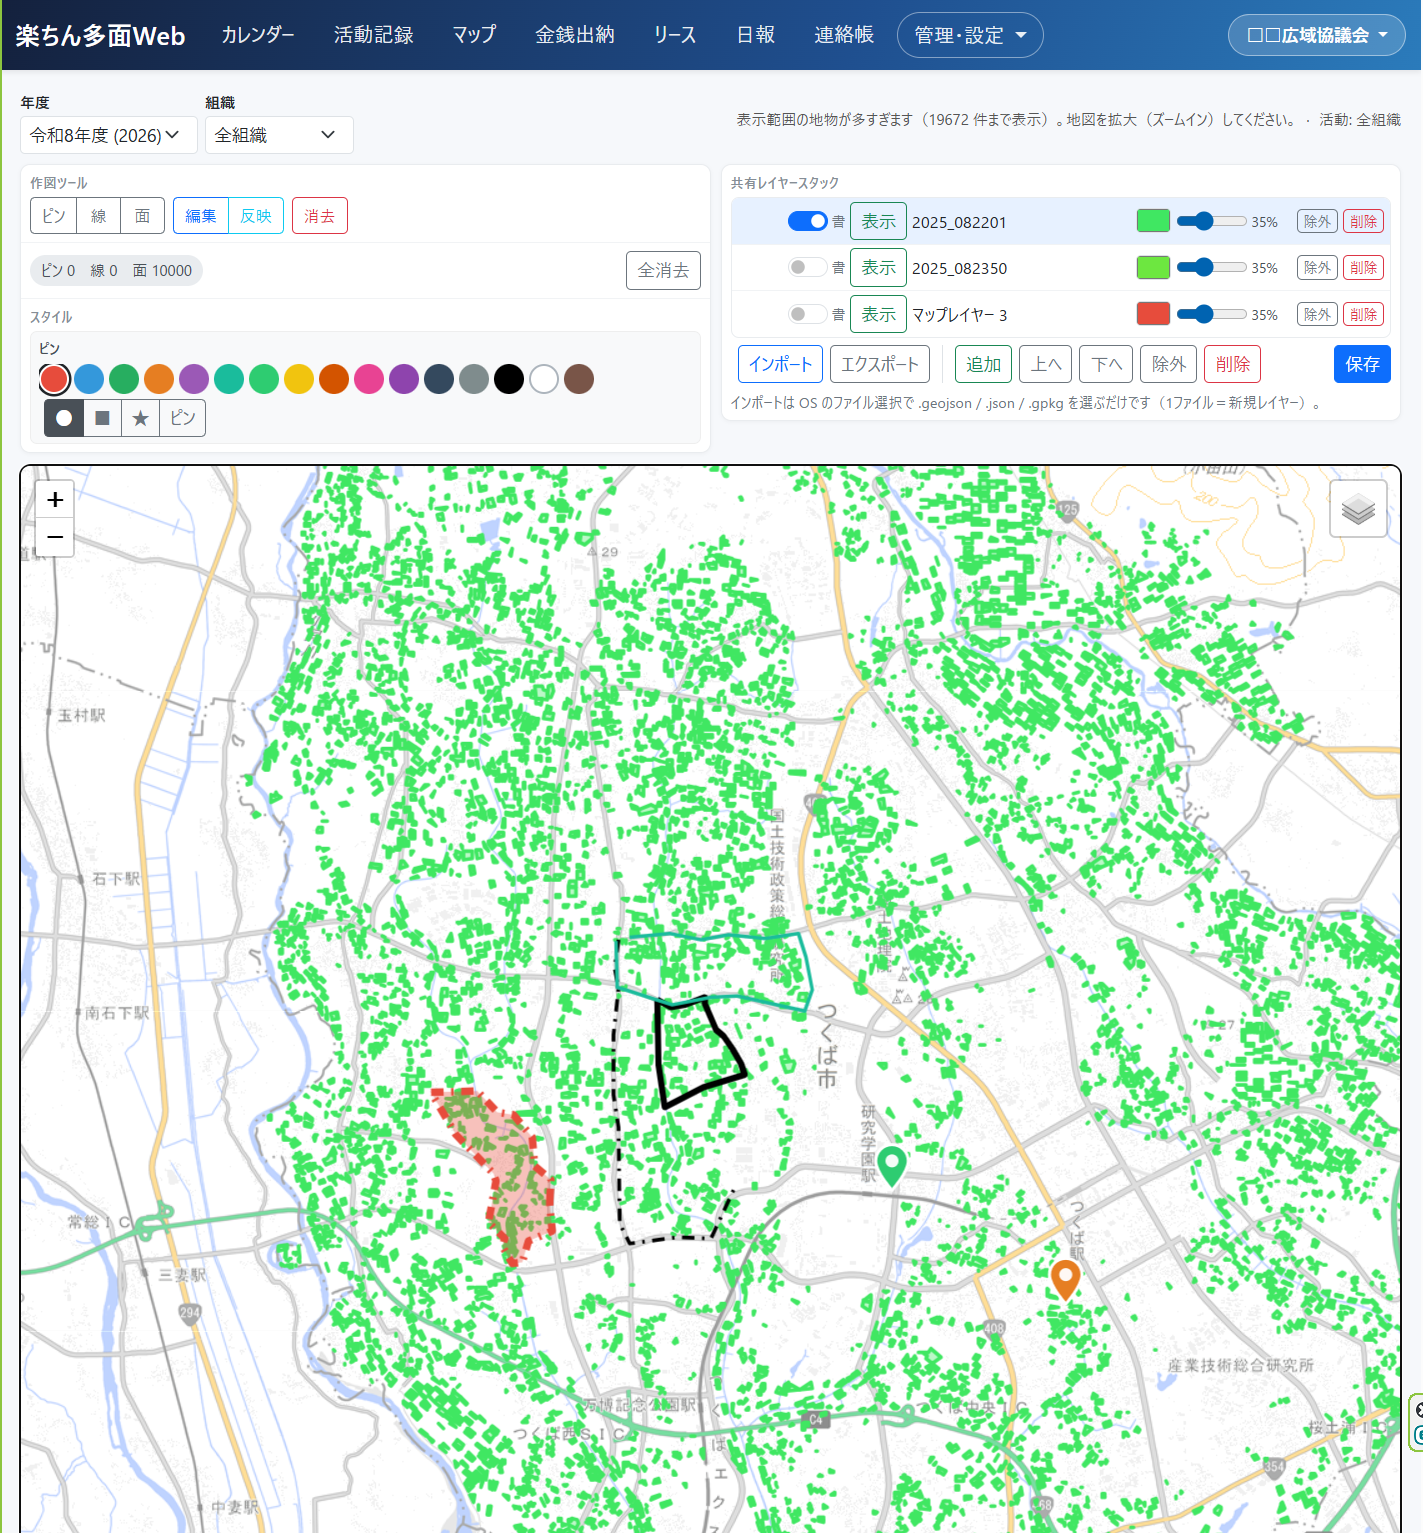The image size is (1423, 1533).
Task: Click 表示 for 2025_082201 layer
Action: coord(878,221)
